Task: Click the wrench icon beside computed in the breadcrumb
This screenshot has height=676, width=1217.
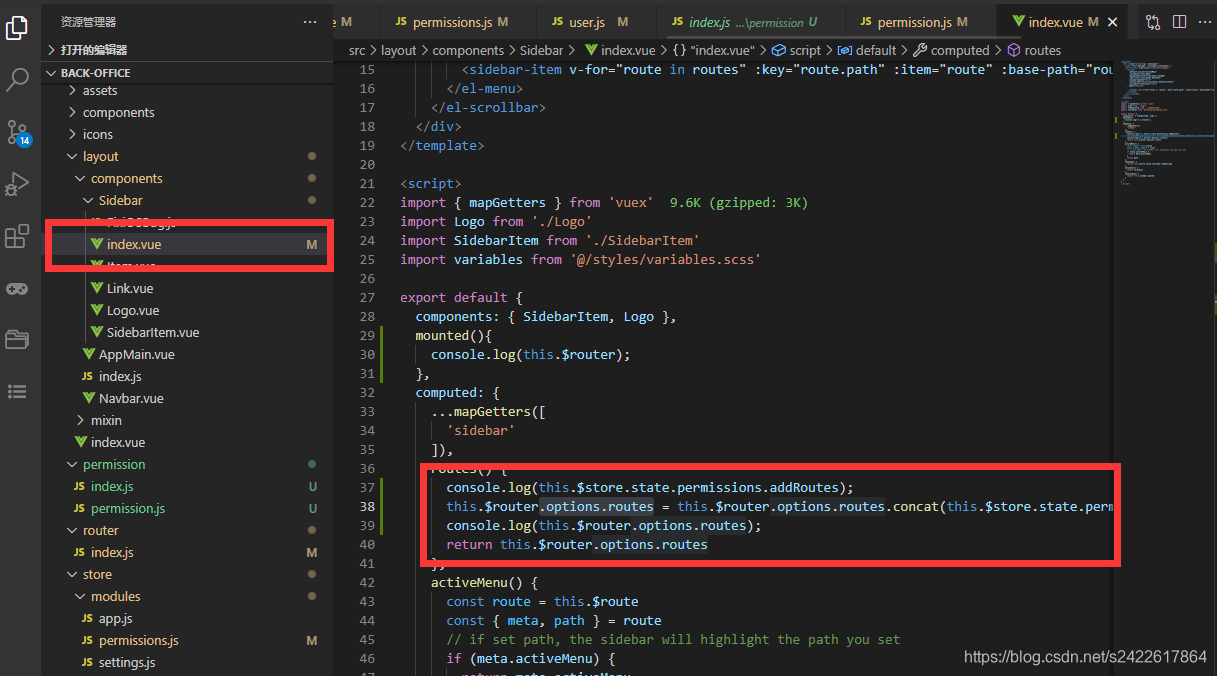Action: [920, 50]
